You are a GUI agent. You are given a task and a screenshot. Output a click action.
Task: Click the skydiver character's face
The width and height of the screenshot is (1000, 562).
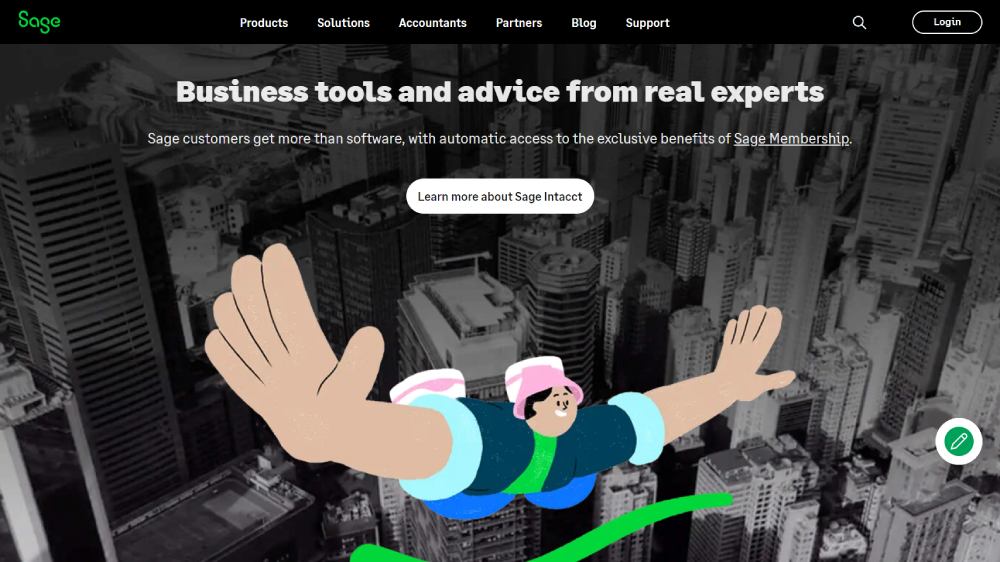click(x=553, y=408)
